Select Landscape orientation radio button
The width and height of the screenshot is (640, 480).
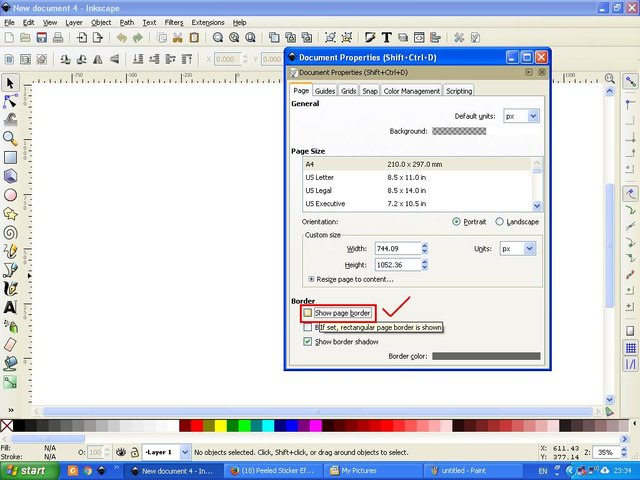499,222
